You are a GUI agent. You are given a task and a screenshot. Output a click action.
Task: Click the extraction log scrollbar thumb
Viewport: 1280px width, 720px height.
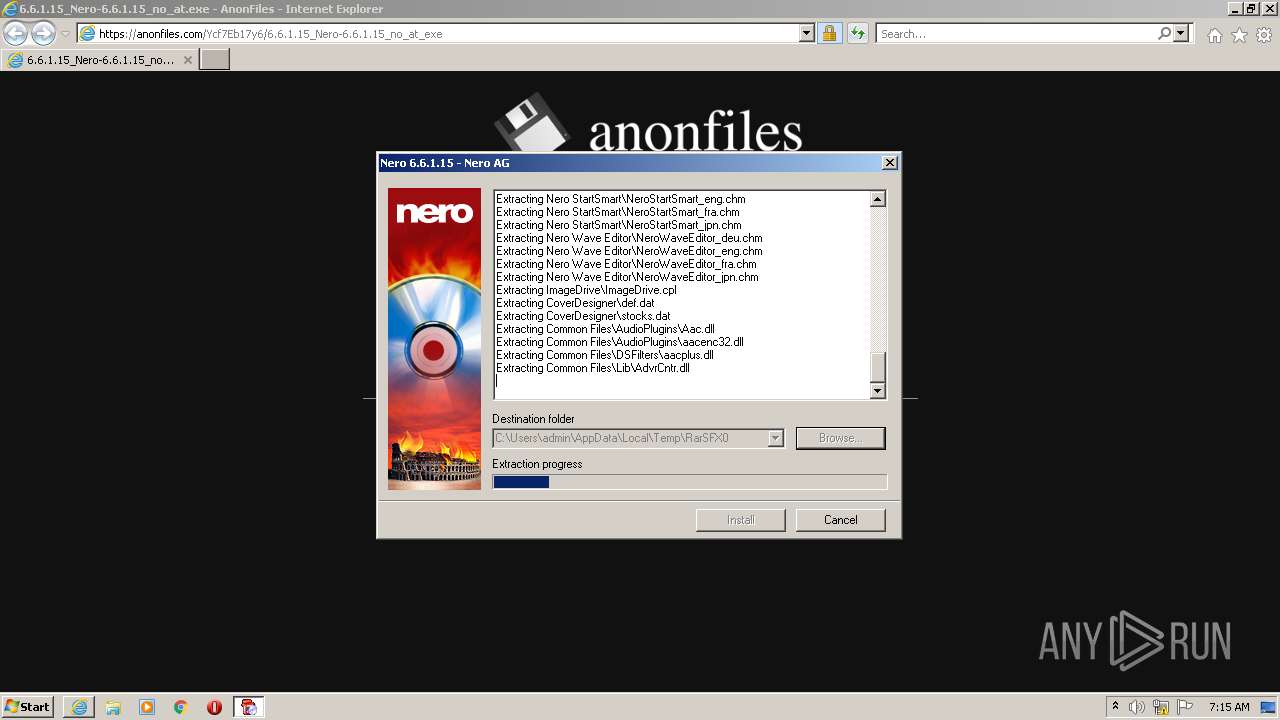click(x=878, y=367)
